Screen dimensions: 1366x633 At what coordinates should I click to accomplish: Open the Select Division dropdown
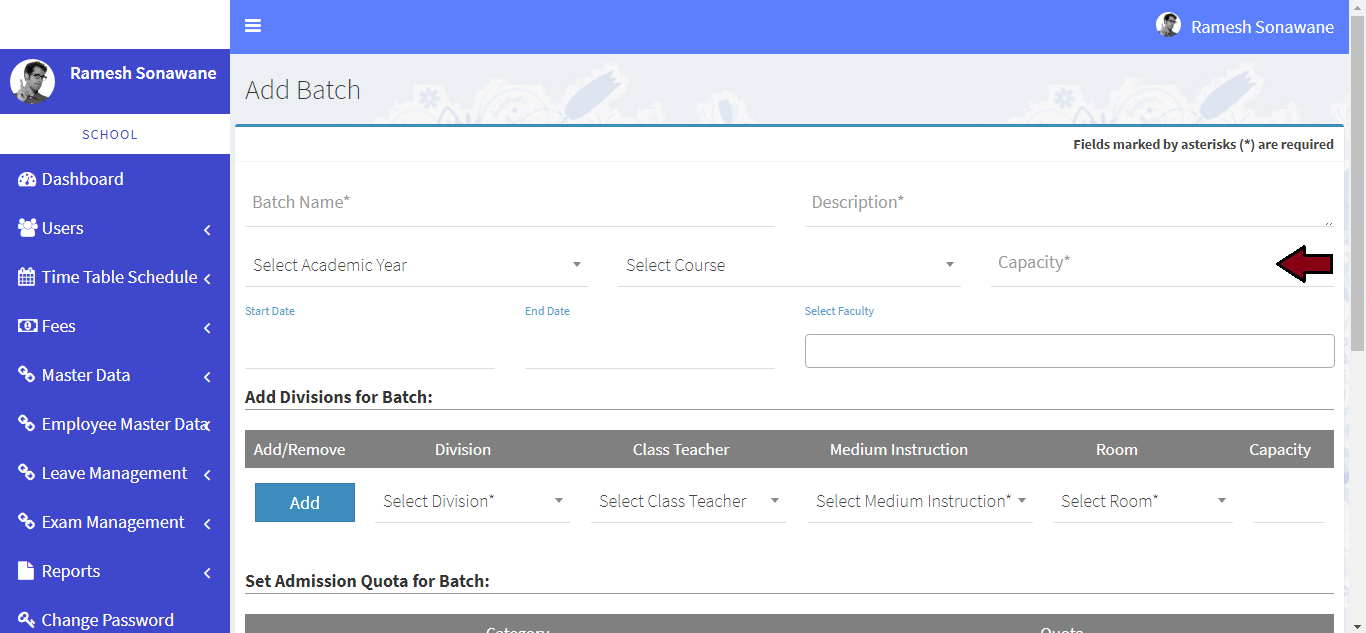[472, 501]
